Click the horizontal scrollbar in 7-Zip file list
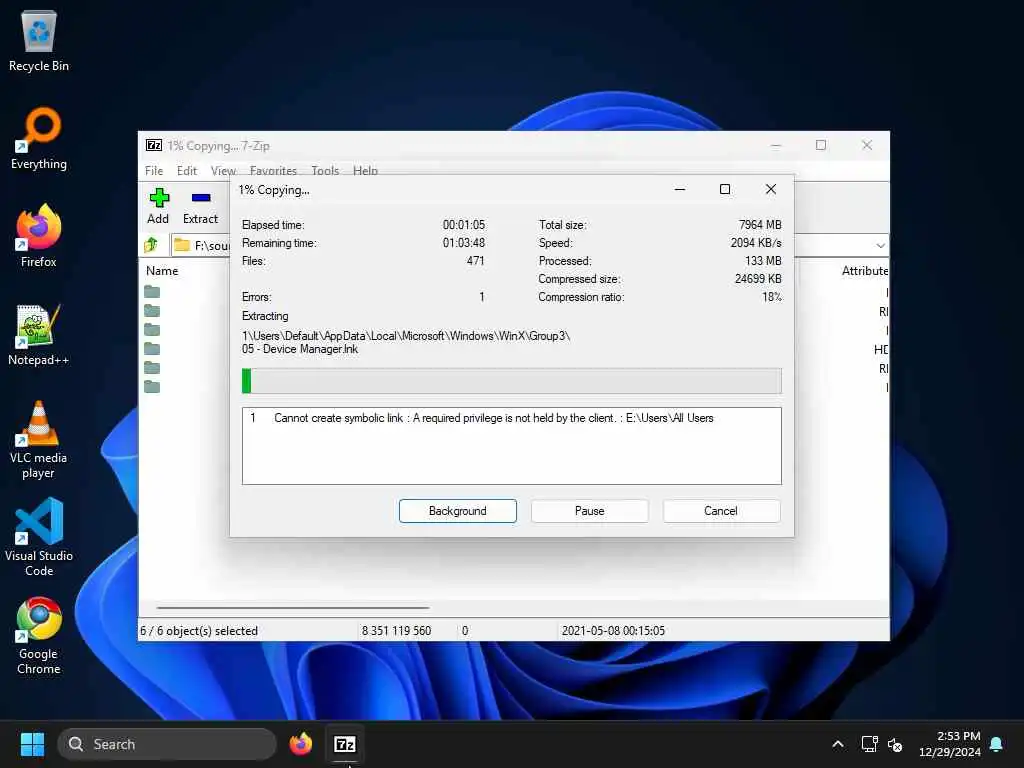The width and height of the screenshot is (1024, 768). pyautogui.click(x=293, y=607)
